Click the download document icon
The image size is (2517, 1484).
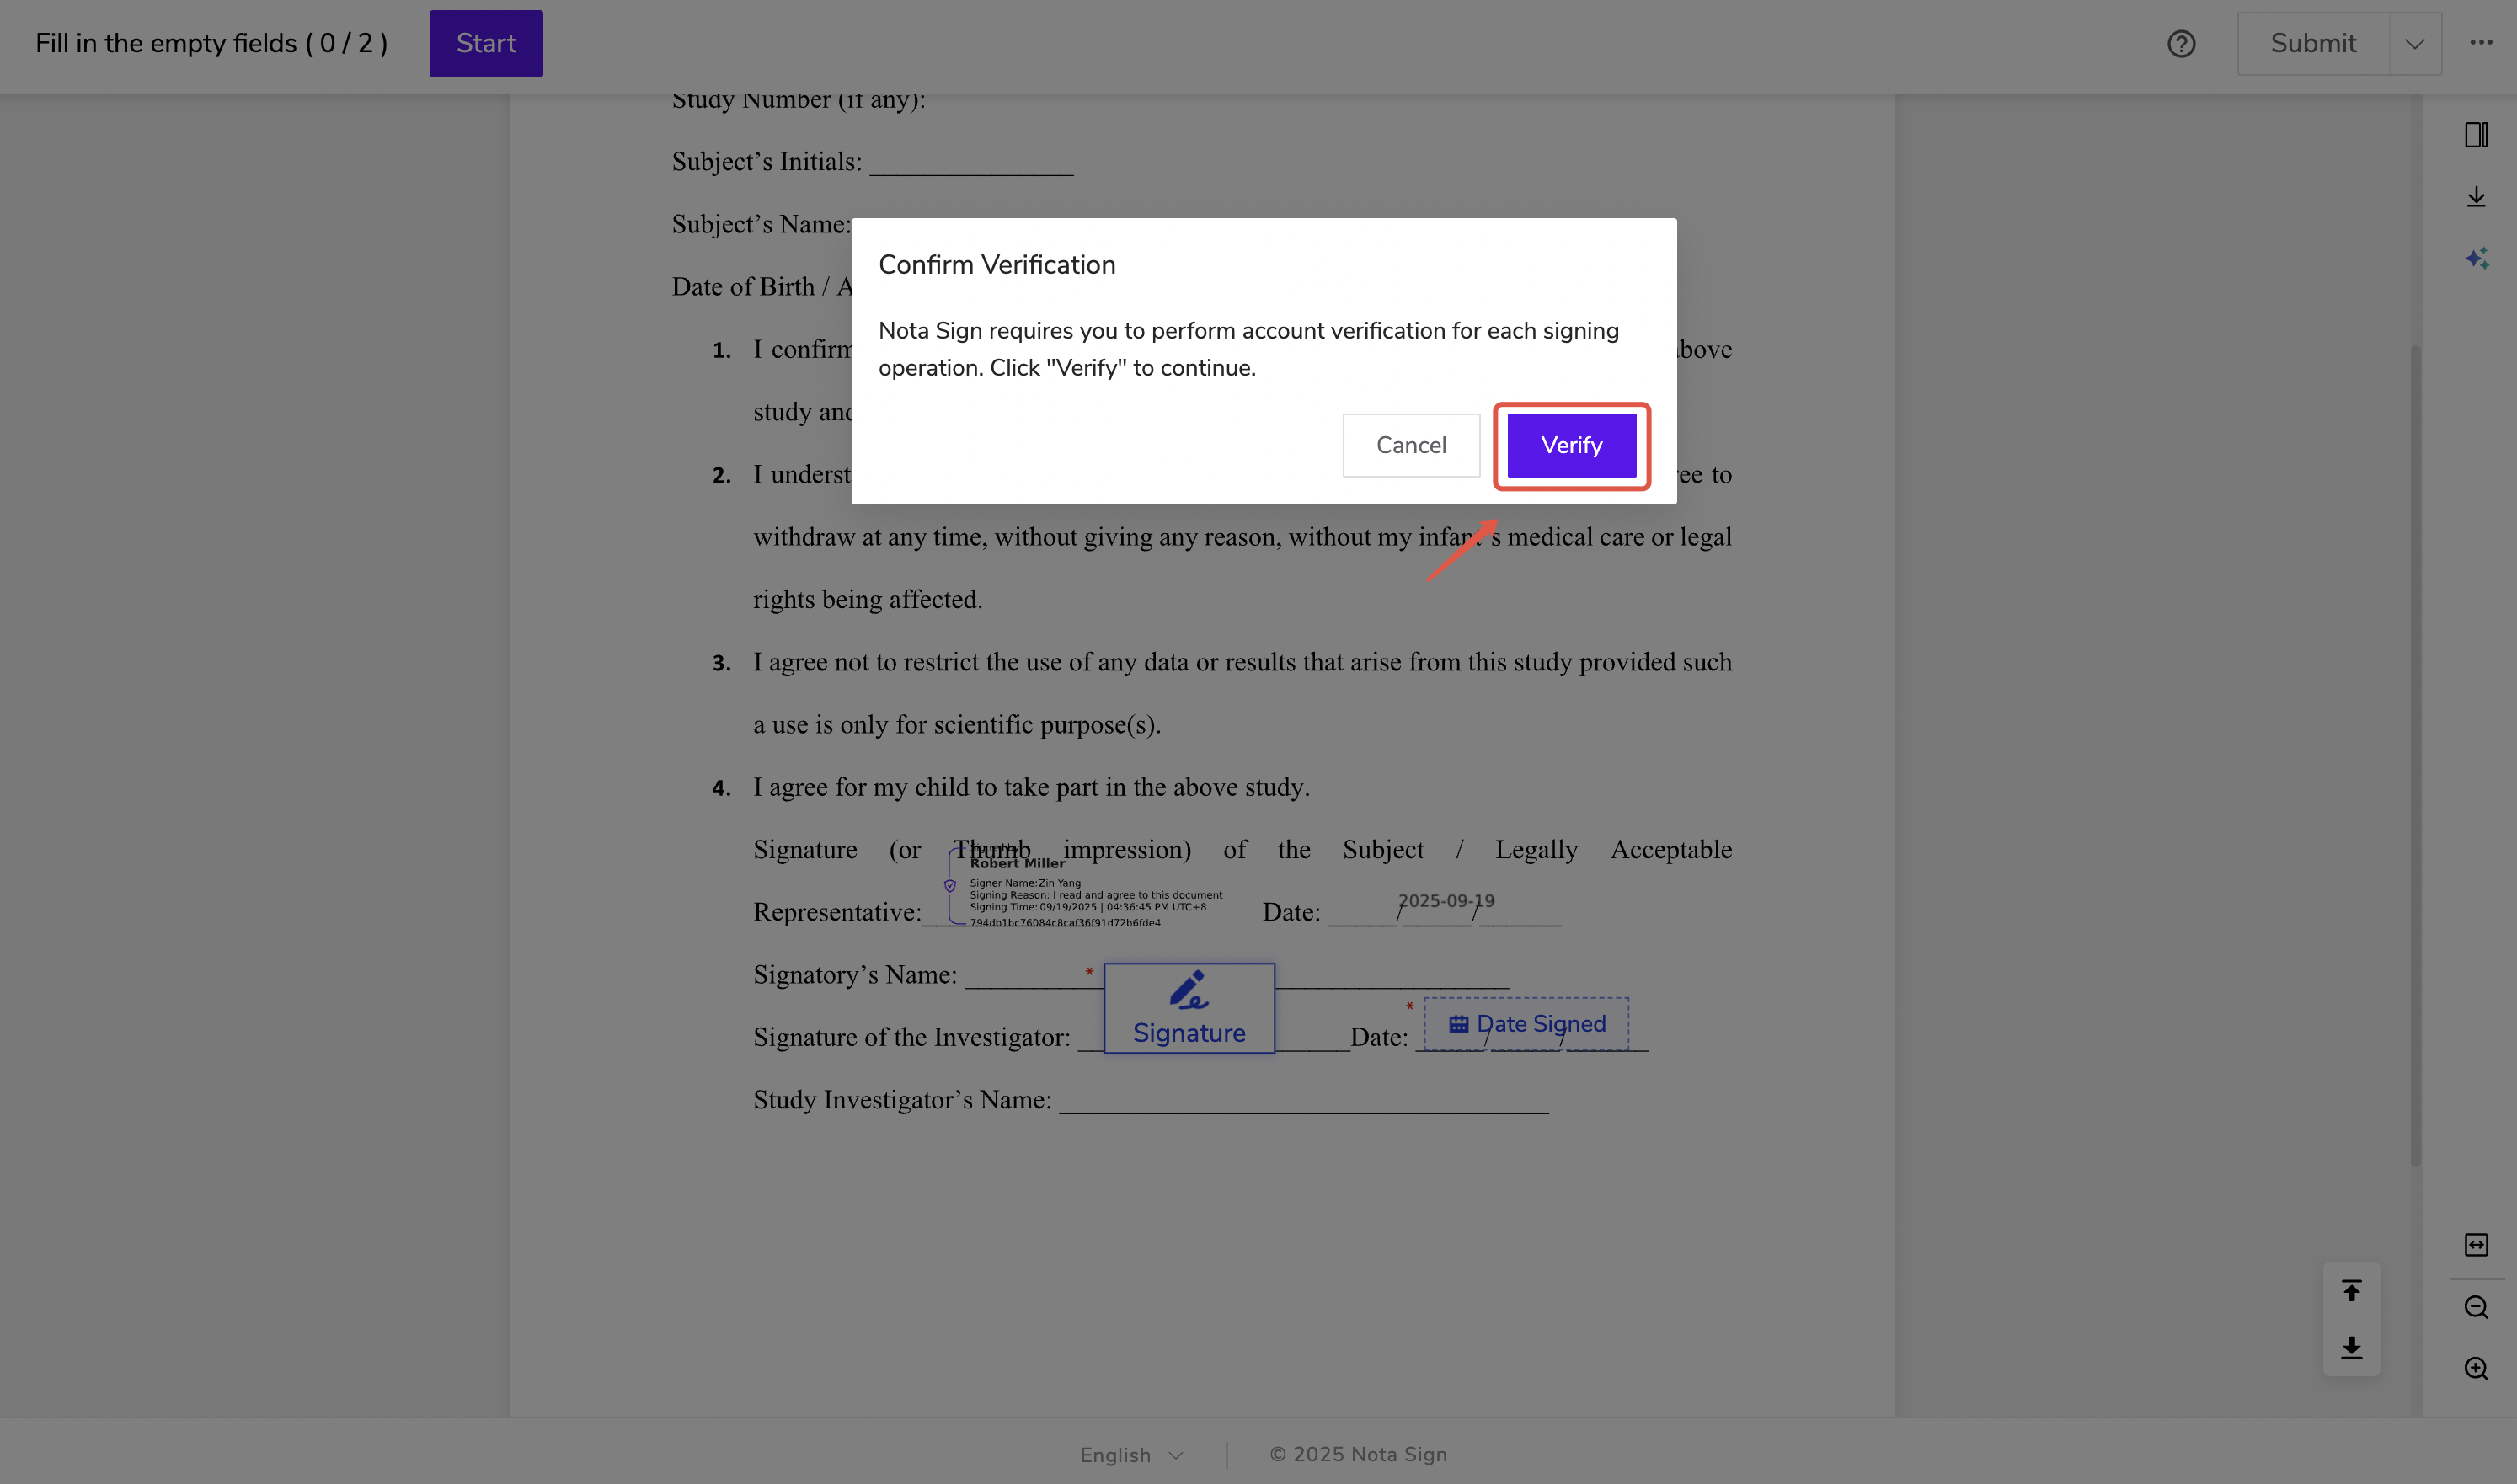(2476, 197)
